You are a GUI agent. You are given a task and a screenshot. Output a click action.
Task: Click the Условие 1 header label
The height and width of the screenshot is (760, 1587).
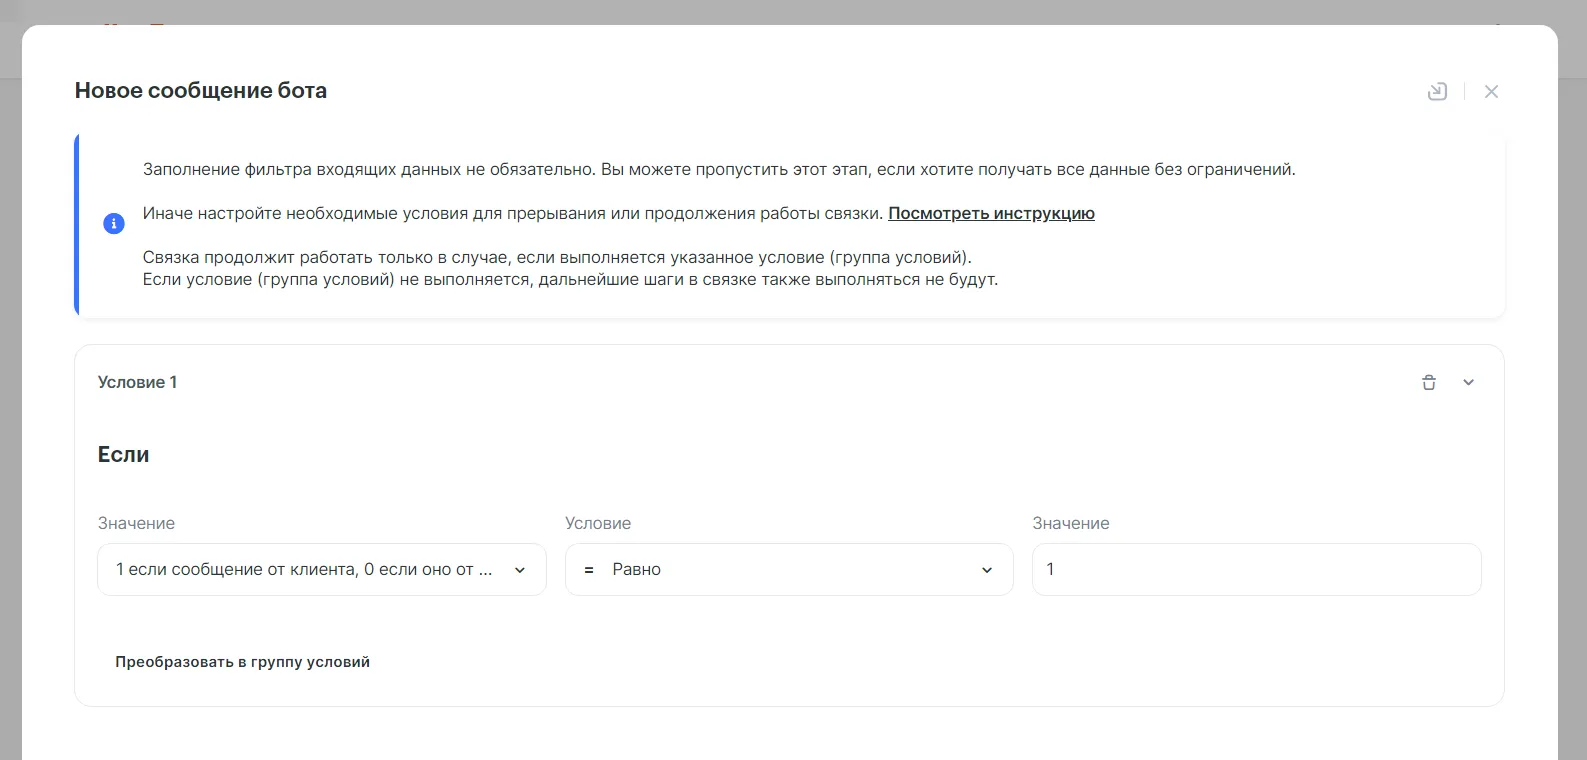[138, 382]
